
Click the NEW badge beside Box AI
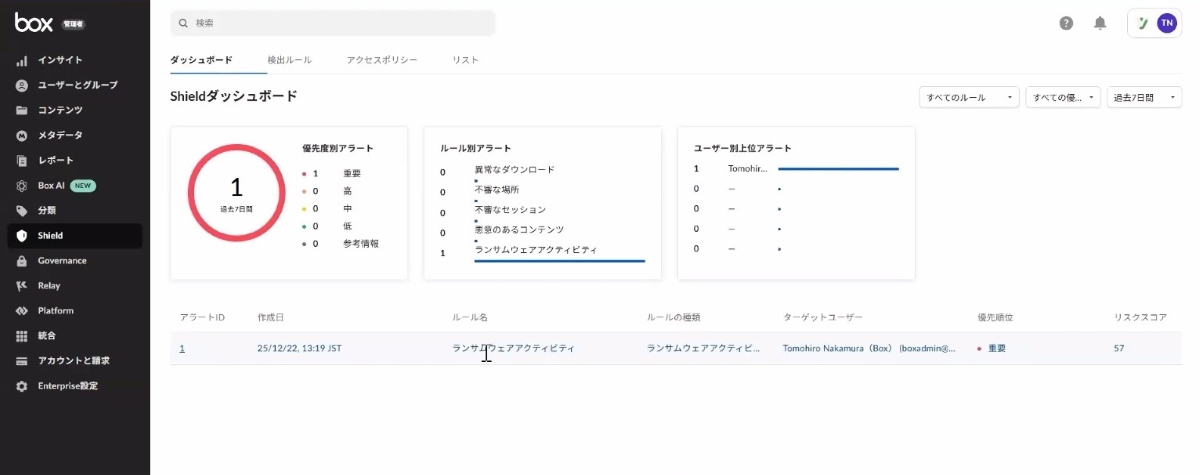[83, 185]
